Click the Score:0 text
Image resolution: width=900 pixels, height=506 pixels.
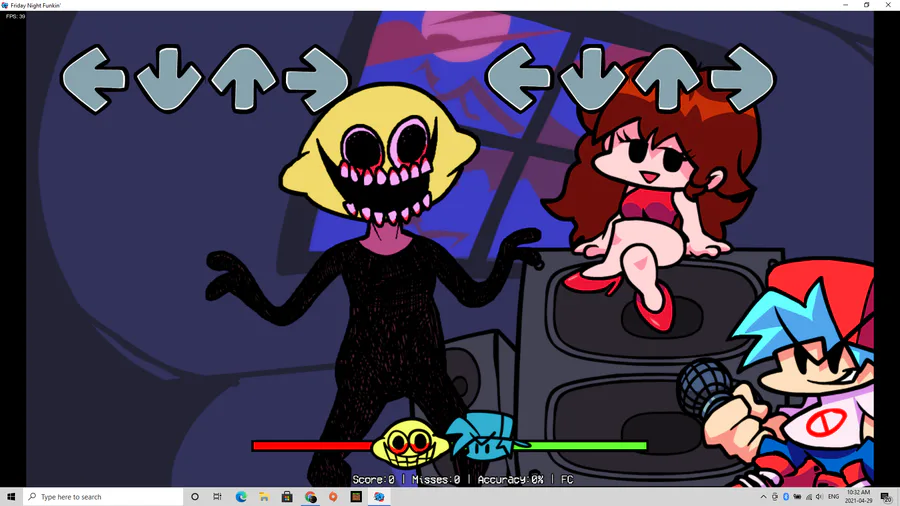pyautogui.click(x=374, y=479)
